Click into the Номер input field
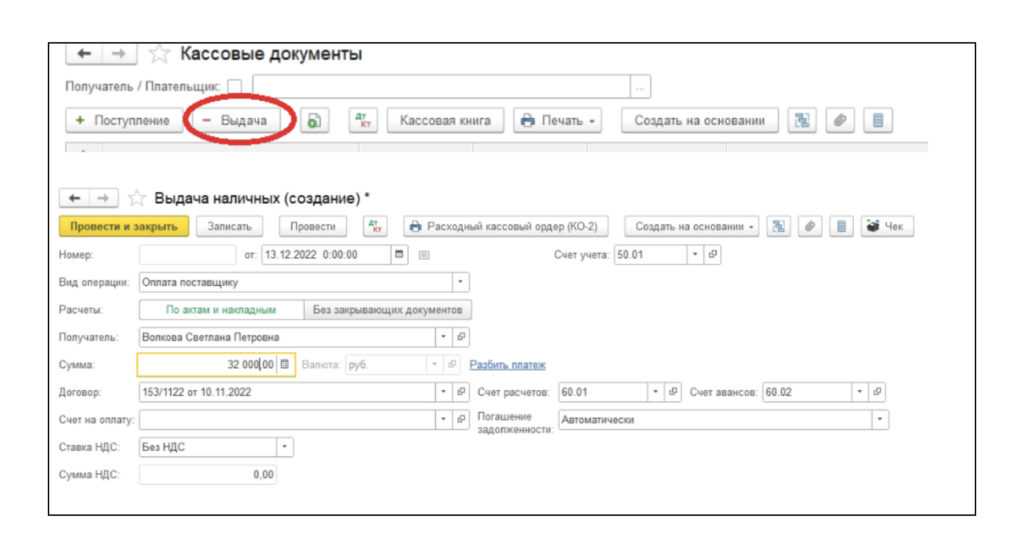 coord(178,254)
